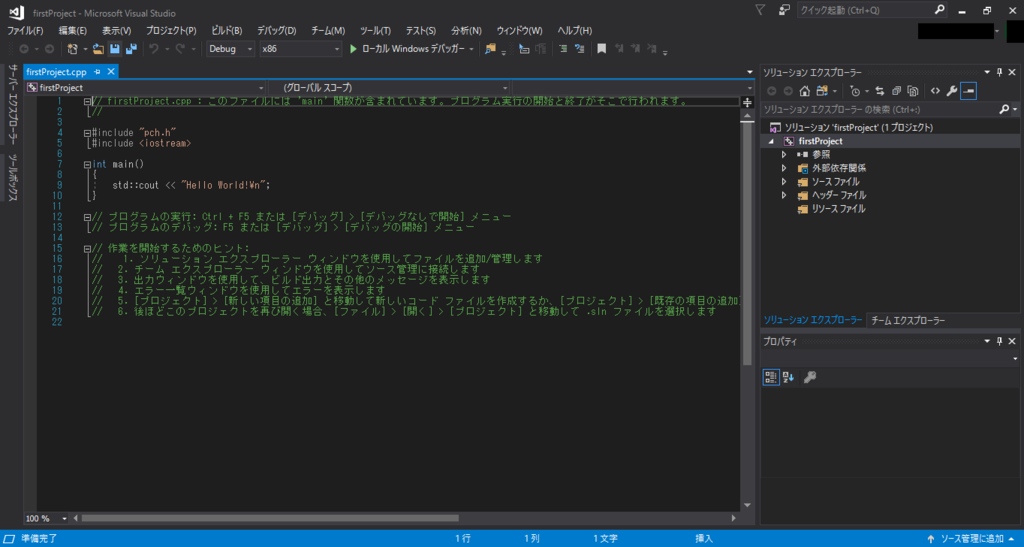This screenshot has width=1024, height=547.
Task: Open the ツールボックス side tab
Action: click(x=12, y=177)
